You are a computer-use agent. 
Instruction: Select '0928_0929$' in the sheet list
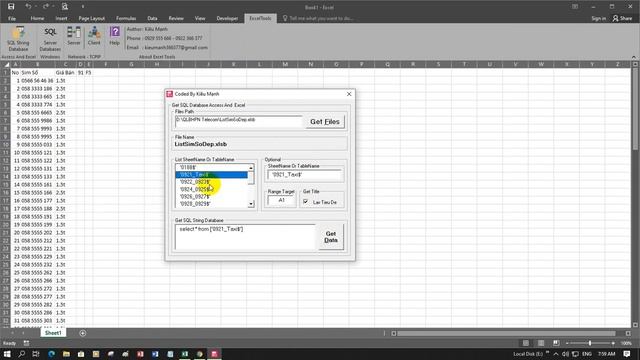pos(211,204)
